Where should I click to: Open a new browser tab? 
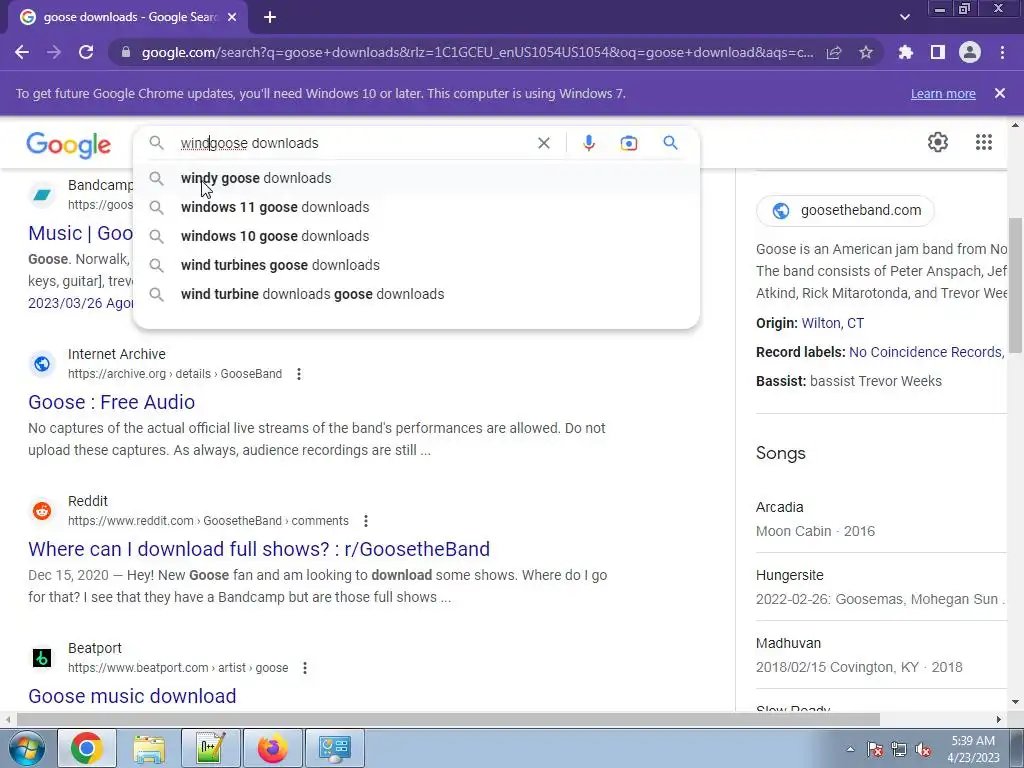[270, 17]
